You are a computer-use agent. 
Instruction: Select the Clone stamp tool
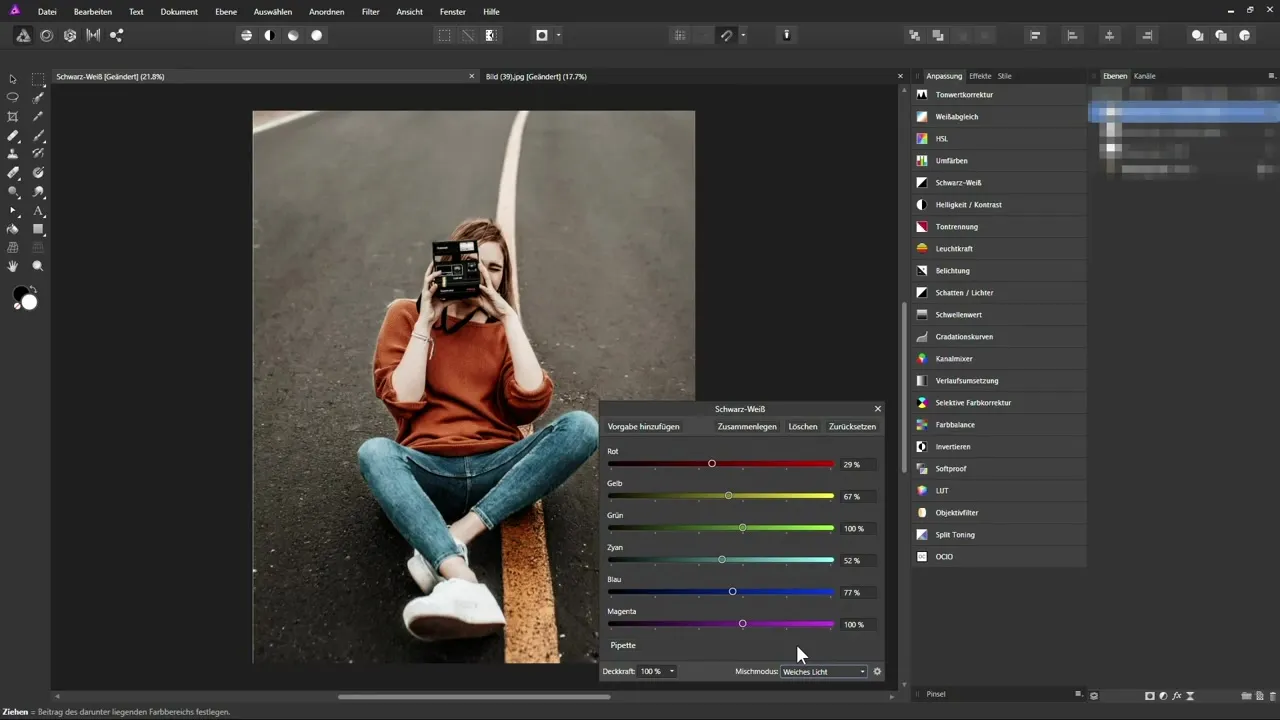click(13, 154)
